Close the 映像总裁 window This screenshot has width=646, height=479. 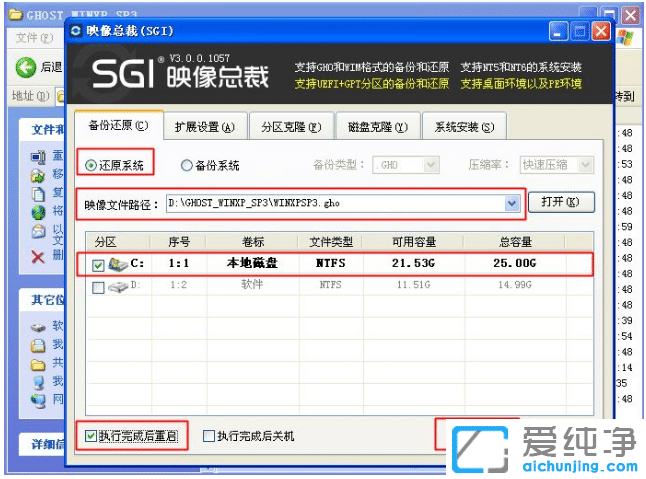601,31
